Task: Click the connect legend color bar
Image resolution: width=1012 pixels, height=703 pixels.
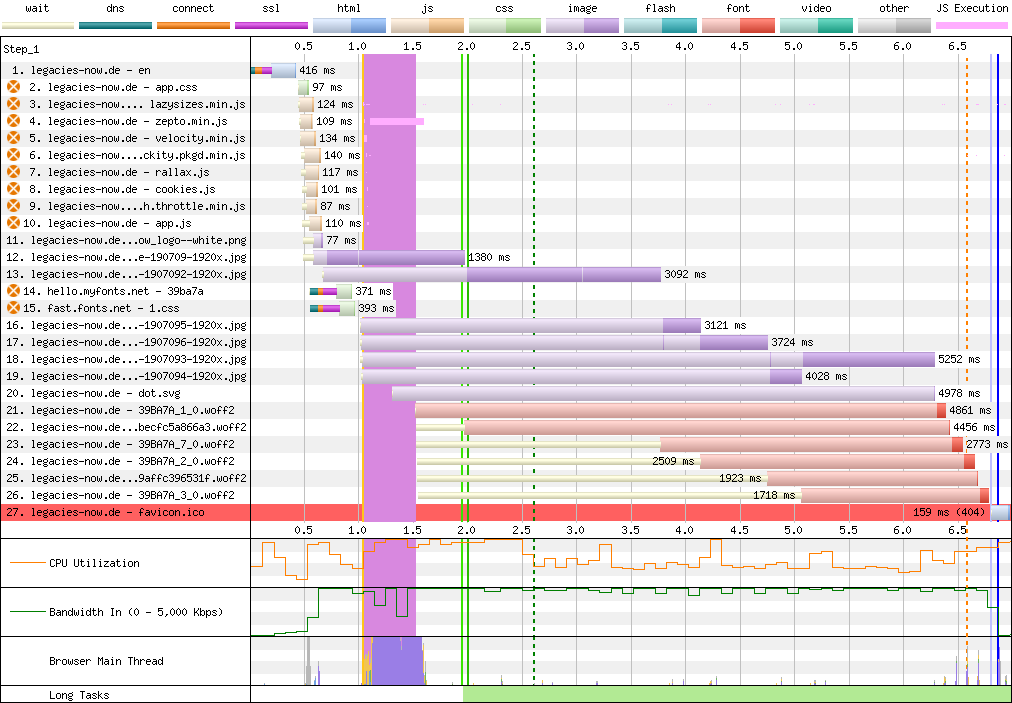Action: click(x=193, y=26)
